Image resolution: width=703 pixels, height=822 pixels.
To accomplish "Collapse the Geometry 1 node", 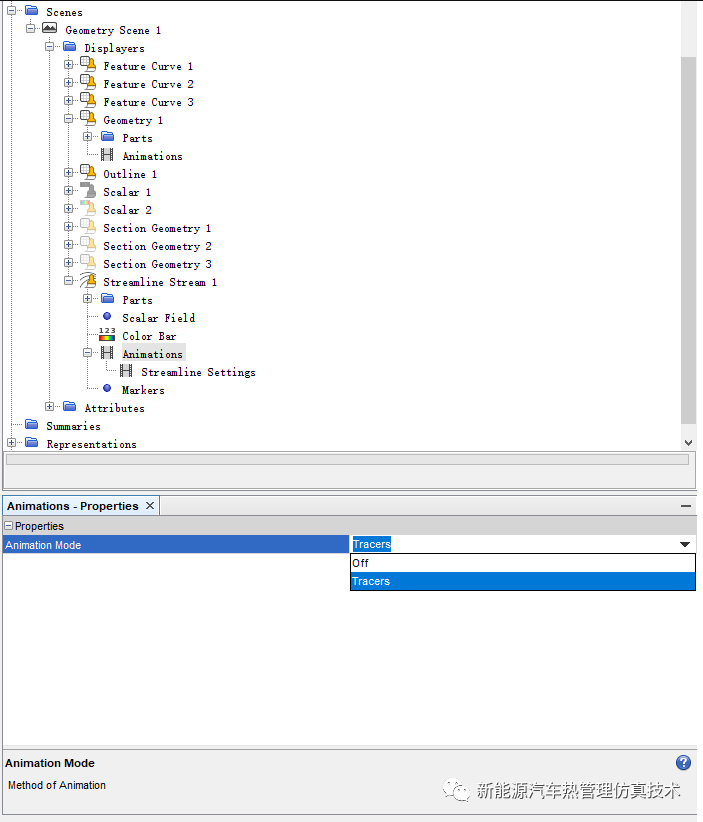I will [69, 118].
